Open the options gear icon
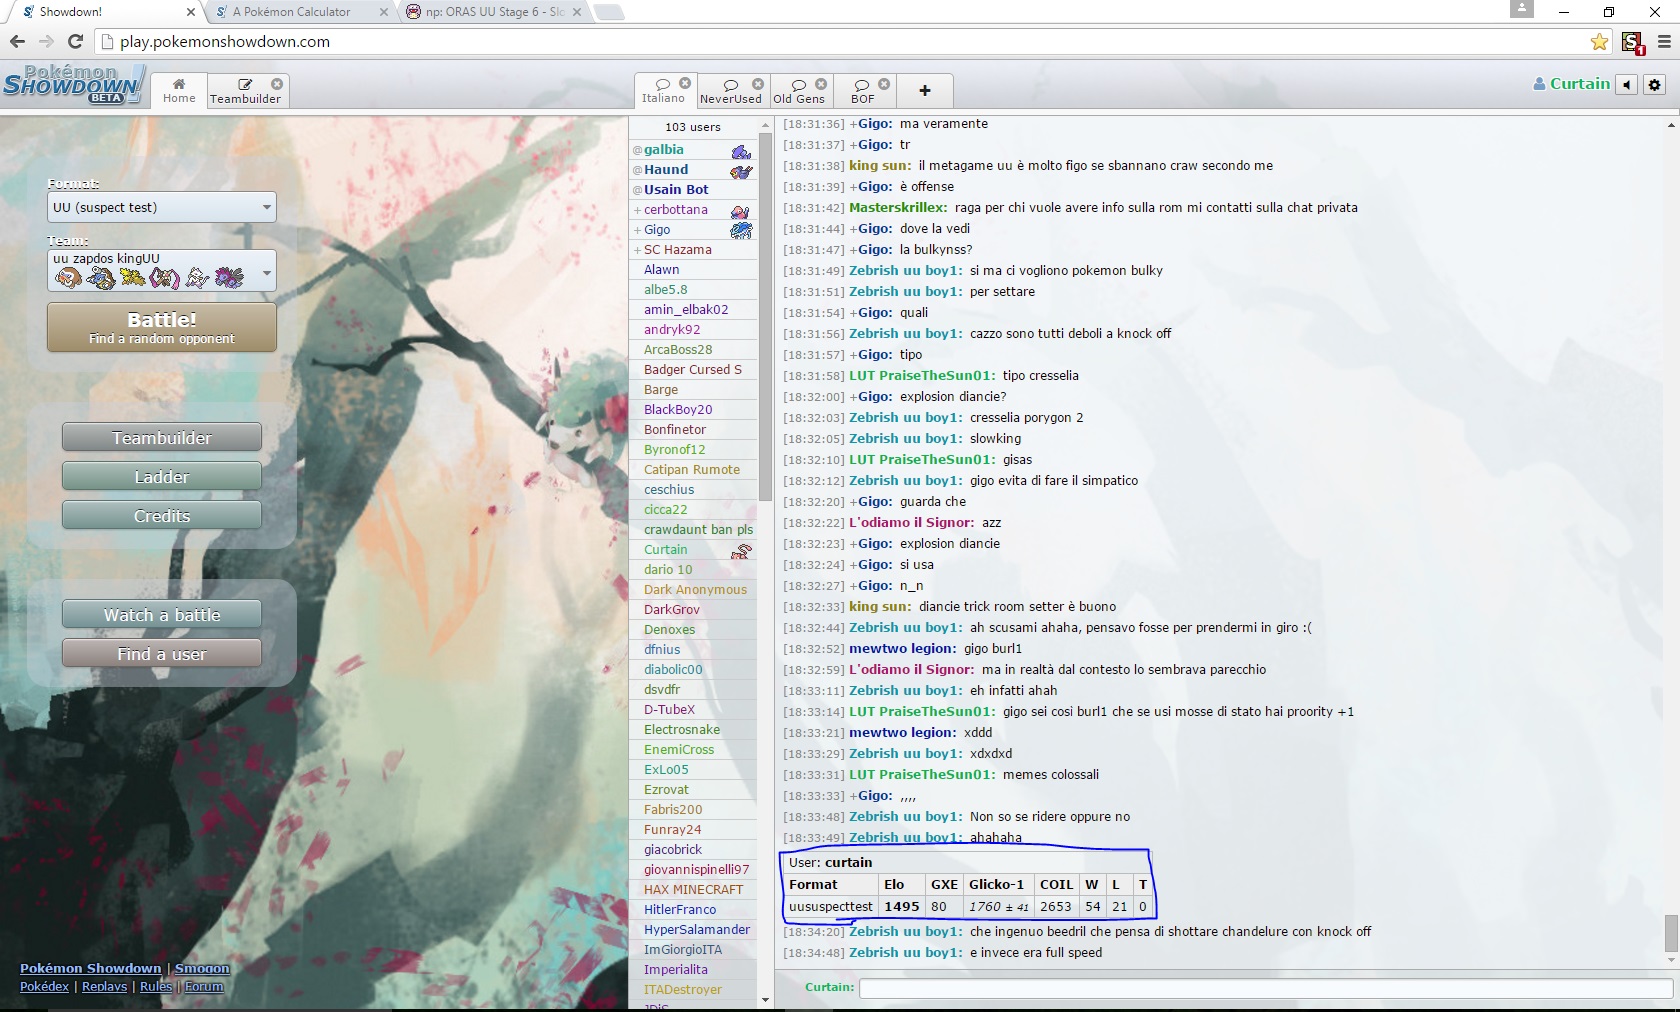 point(1655,85)
